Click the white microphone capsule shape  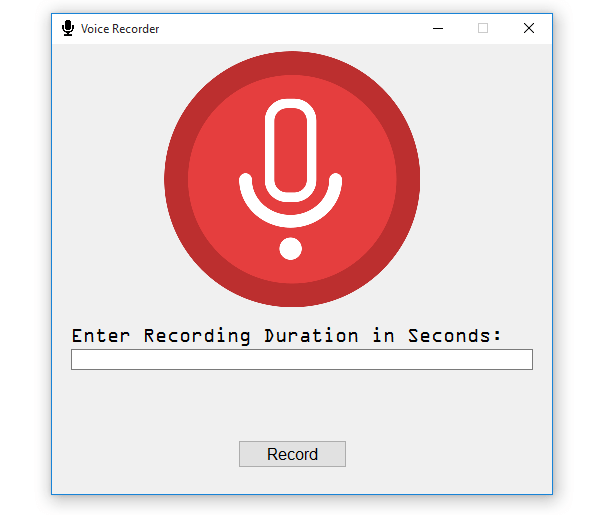click(x=291, y=150)
